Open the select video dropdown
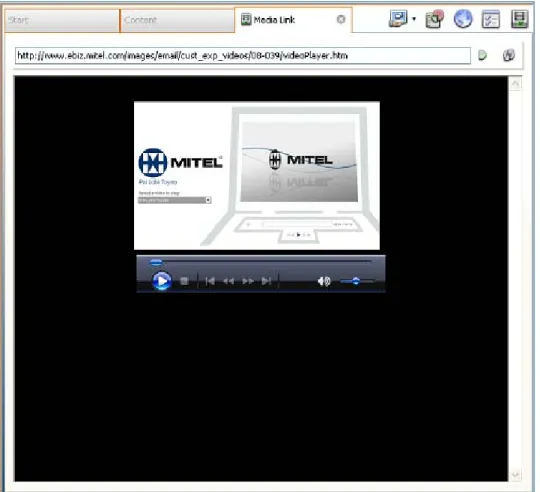The image size is (540, 492). (174, 200)
